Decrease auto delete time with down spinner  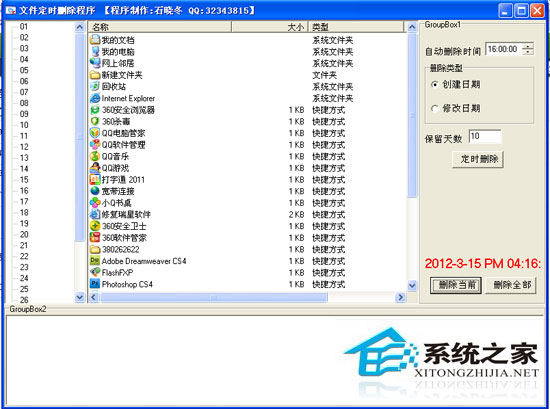pyautogui.click(x=528, y=52)
